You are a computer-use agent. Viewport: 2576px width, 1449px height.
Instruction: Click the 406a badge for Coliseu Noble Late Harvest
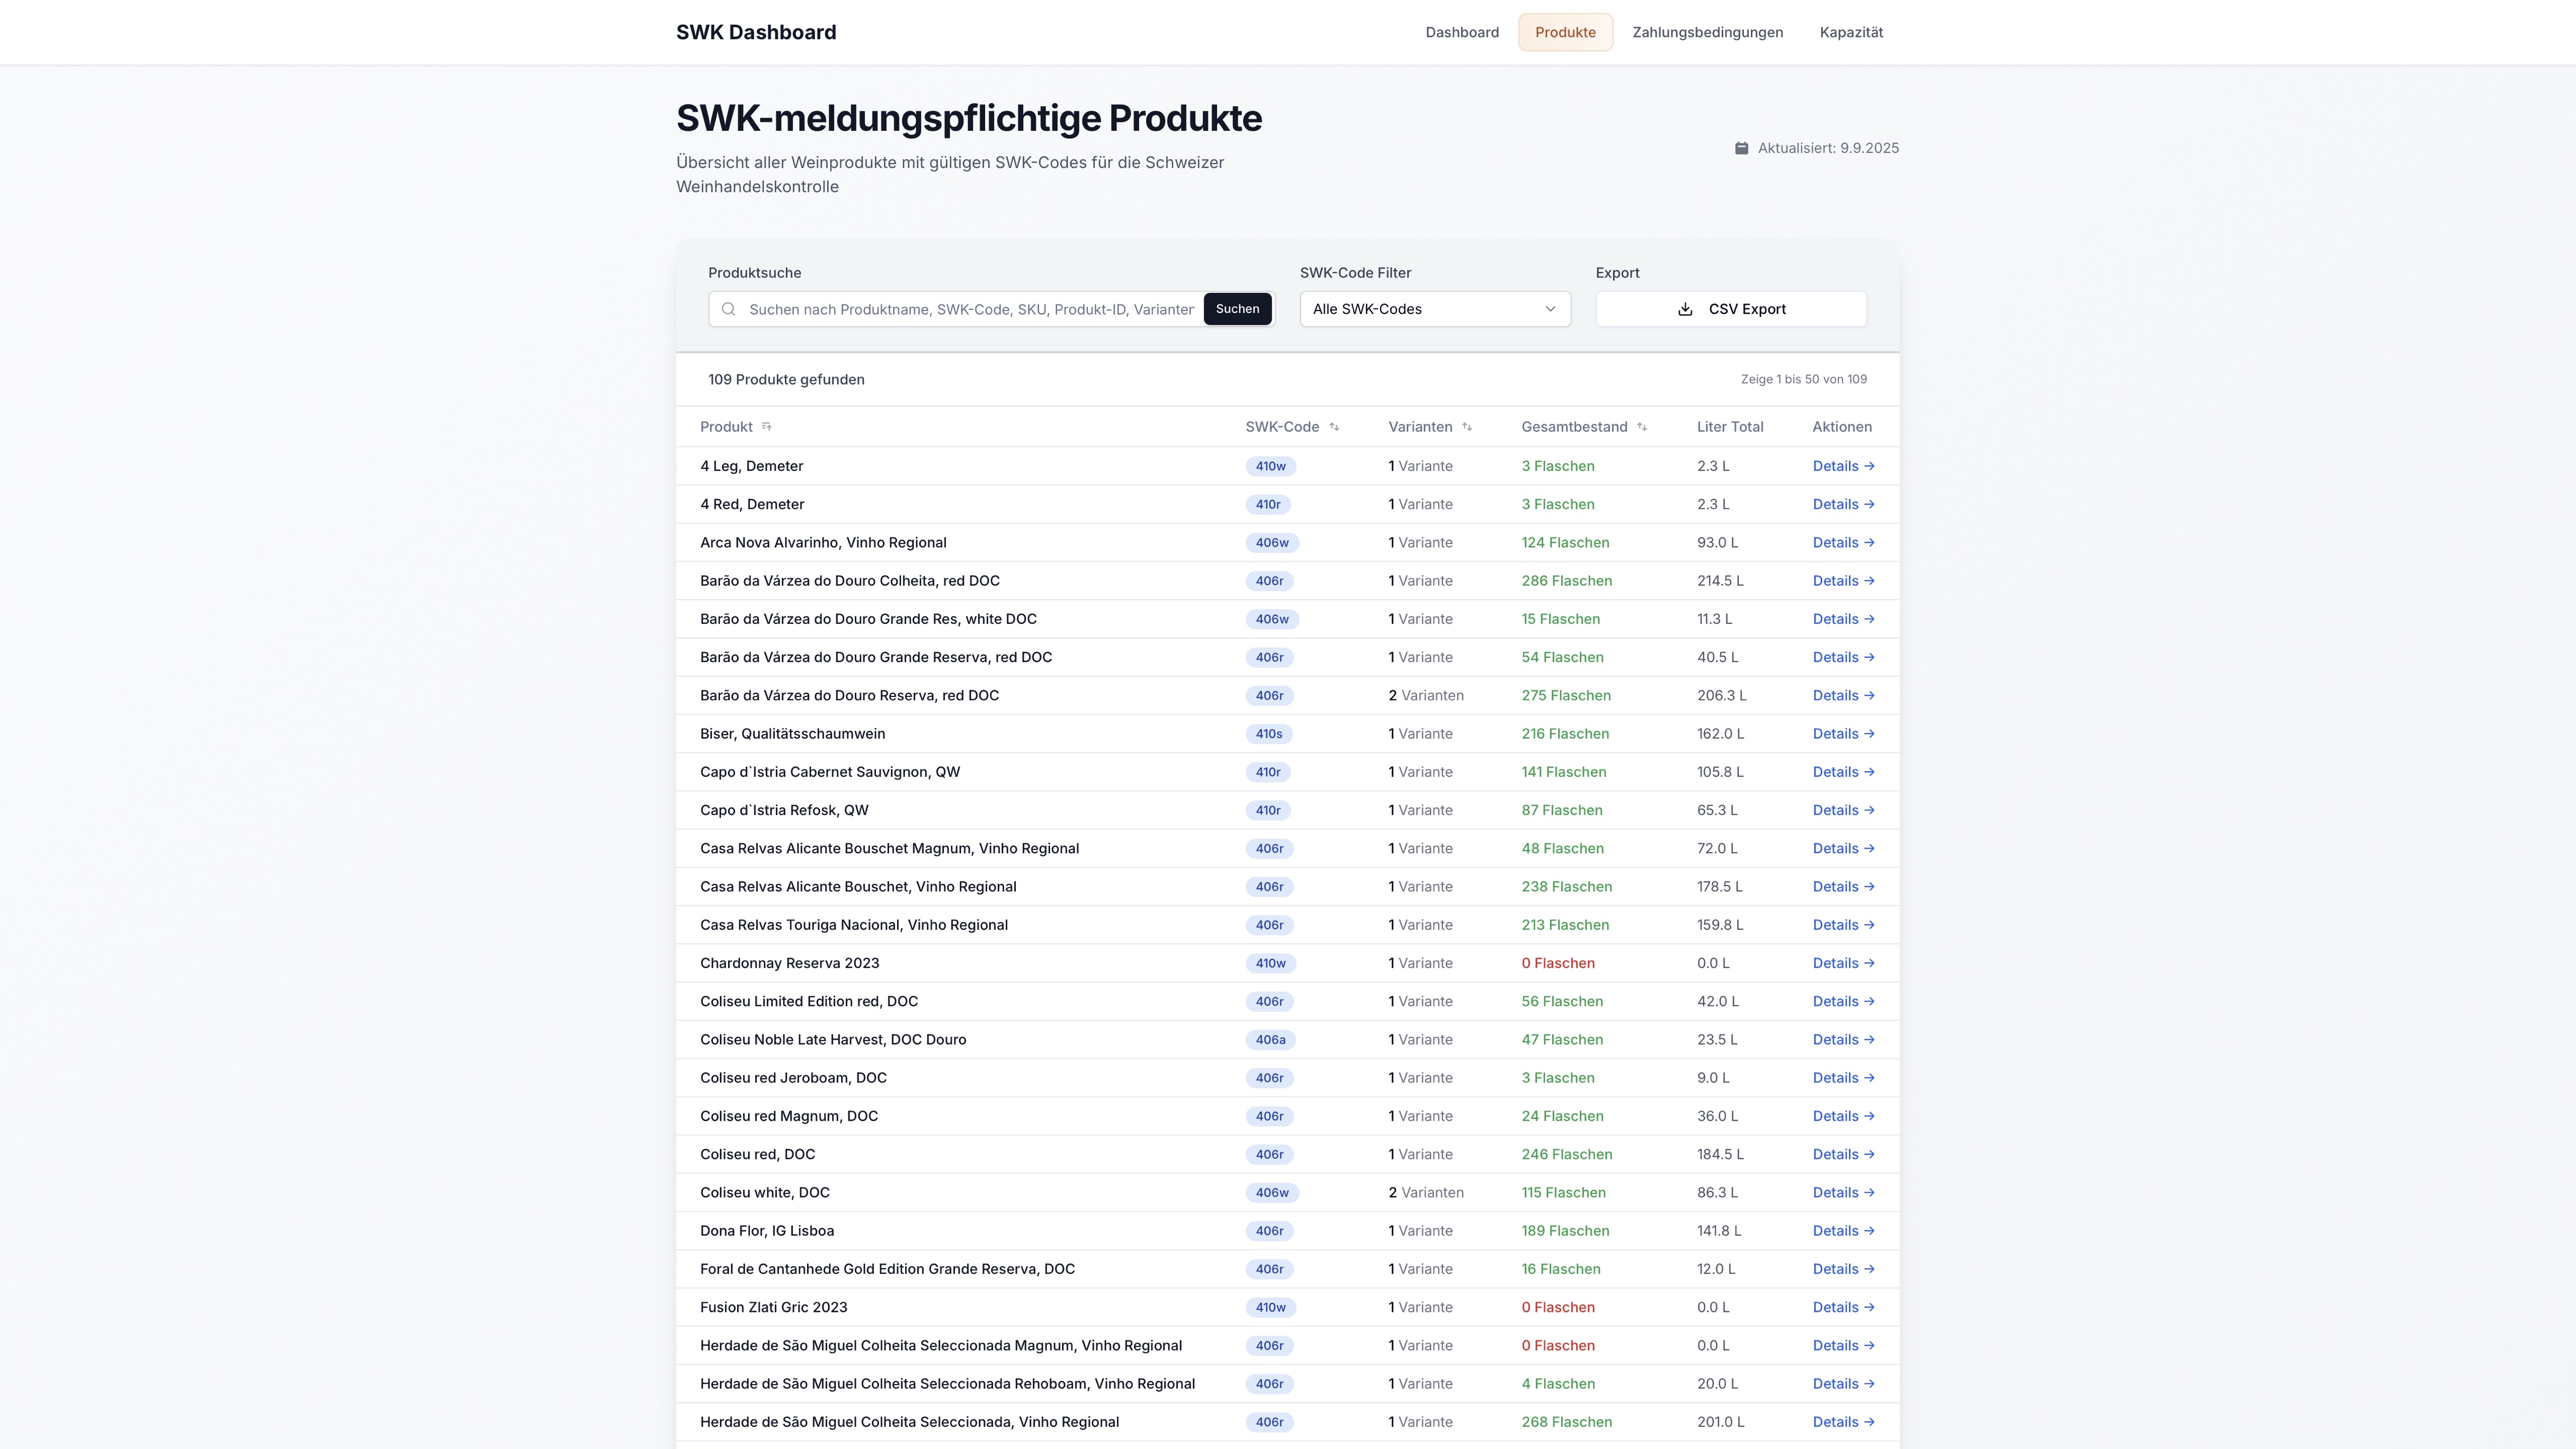1270,1040
